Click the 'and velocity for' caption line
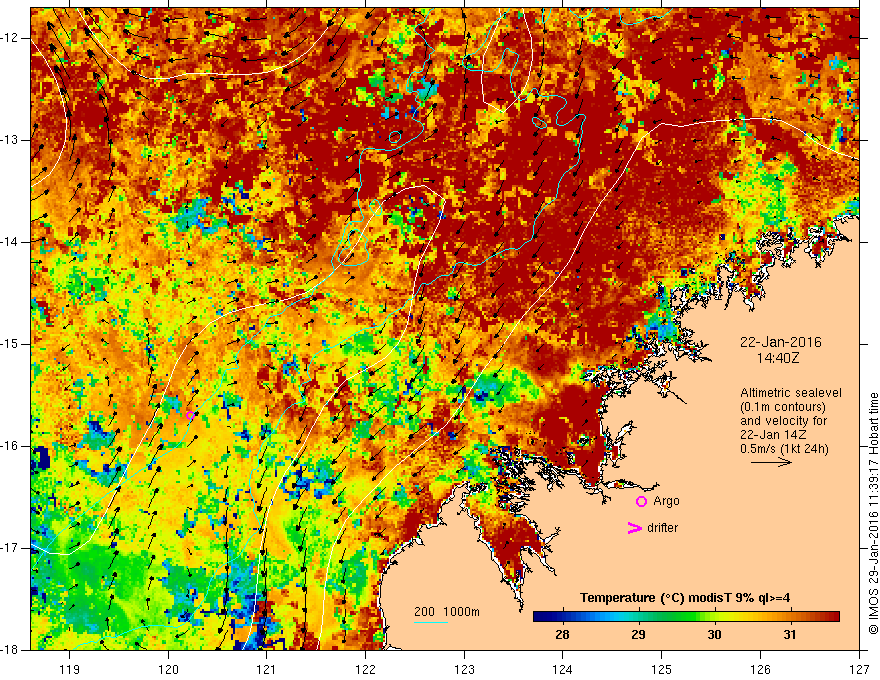 pyautogui.click(x=783, y=421)
